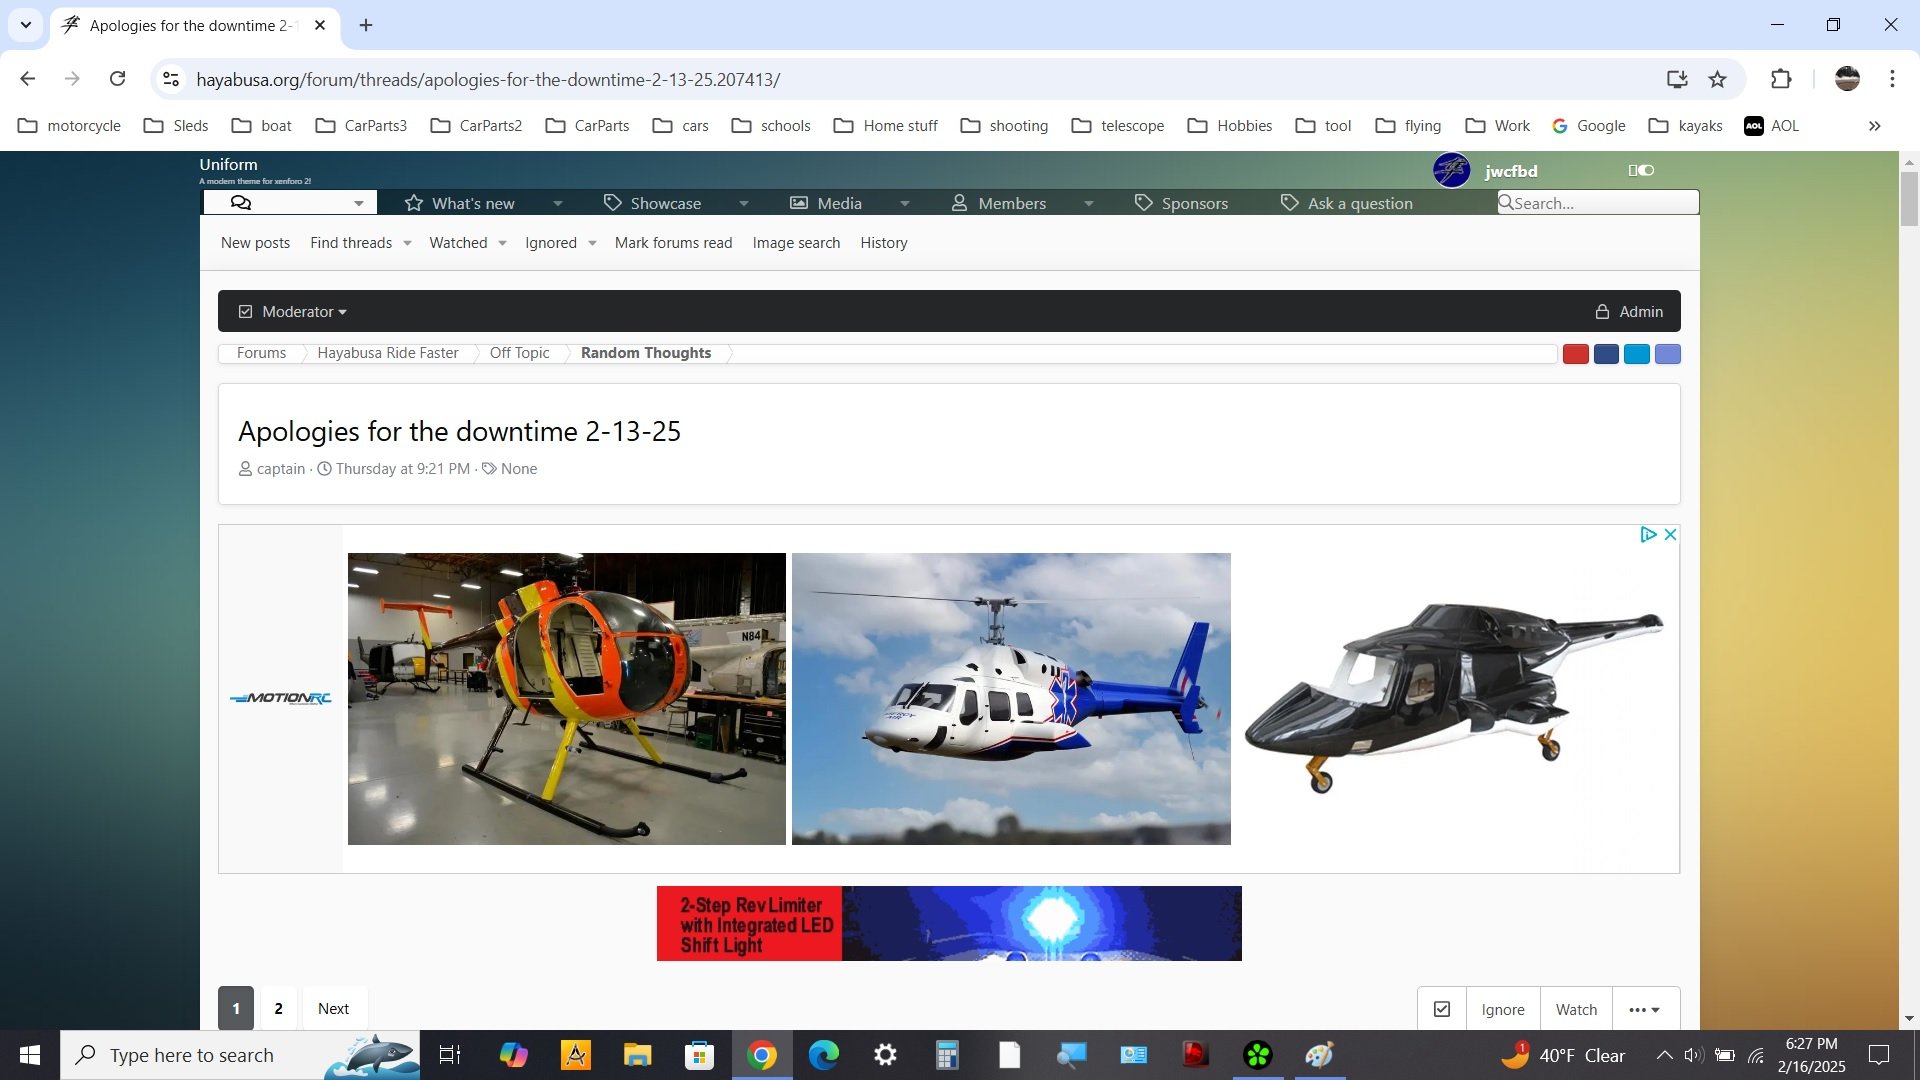The height and width of the screenshot is (1080, 1920).
Task: Toggle Watch thread status
Action: 1576,1007
